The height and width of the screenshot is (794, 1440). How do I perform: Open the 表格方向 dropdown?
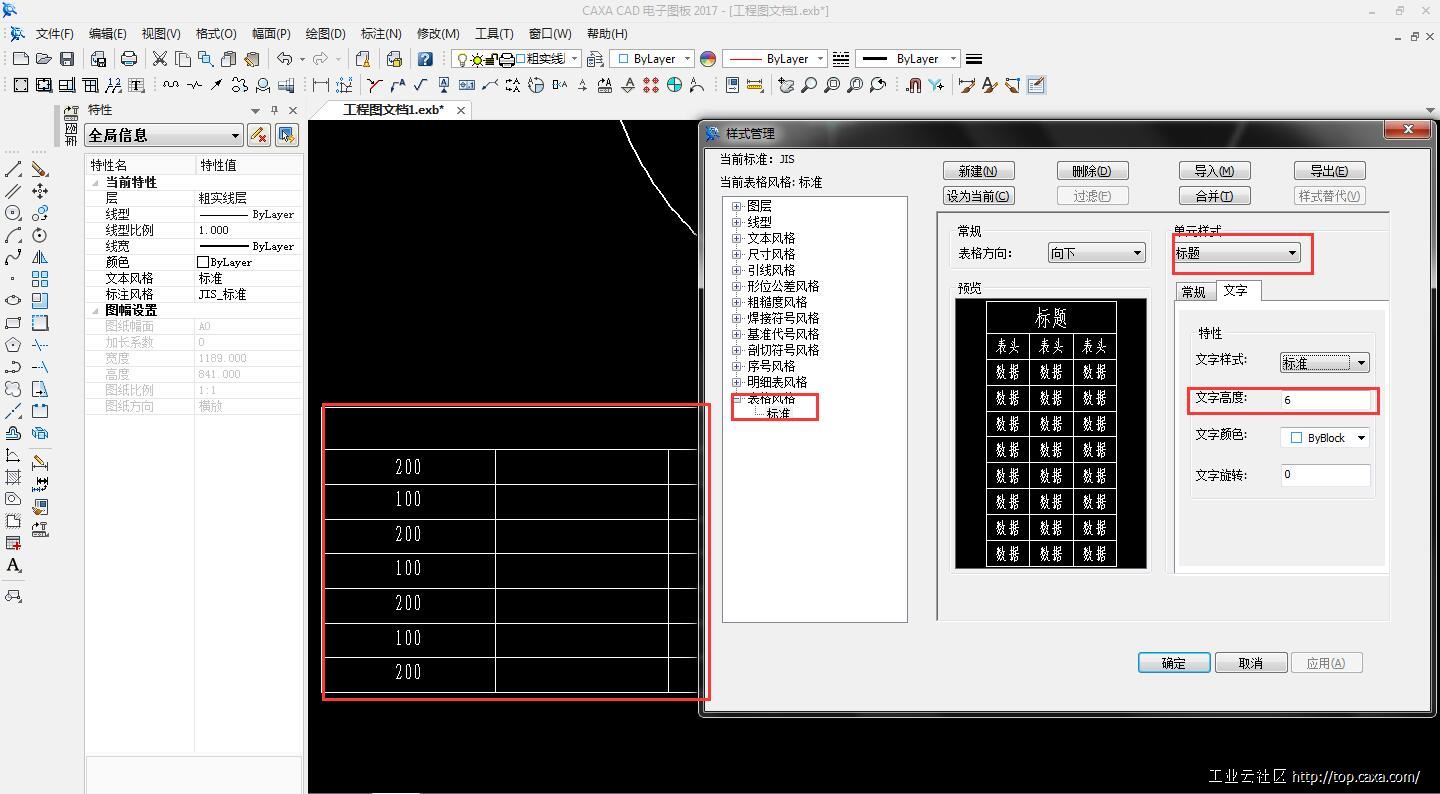pos(1136,253)
